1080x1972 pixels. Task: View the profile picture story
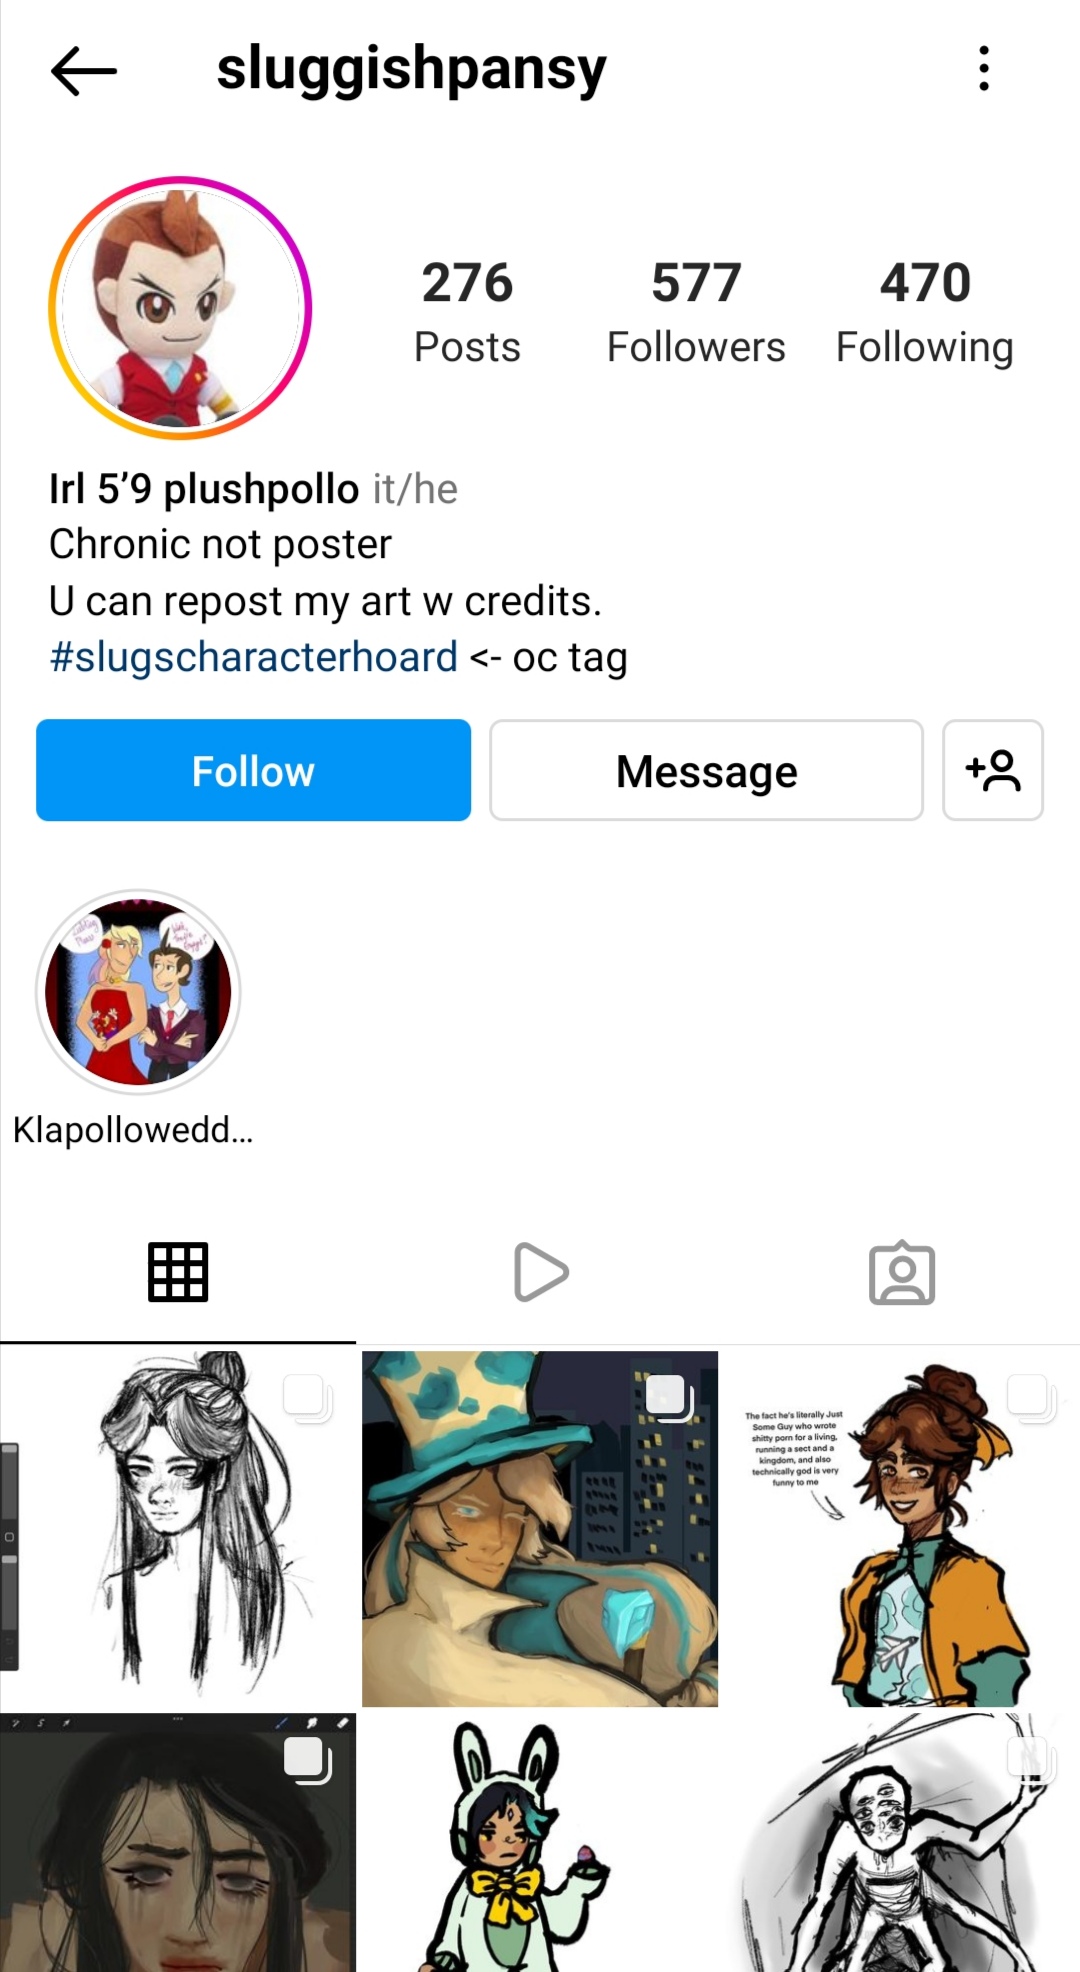click(180, 308)
